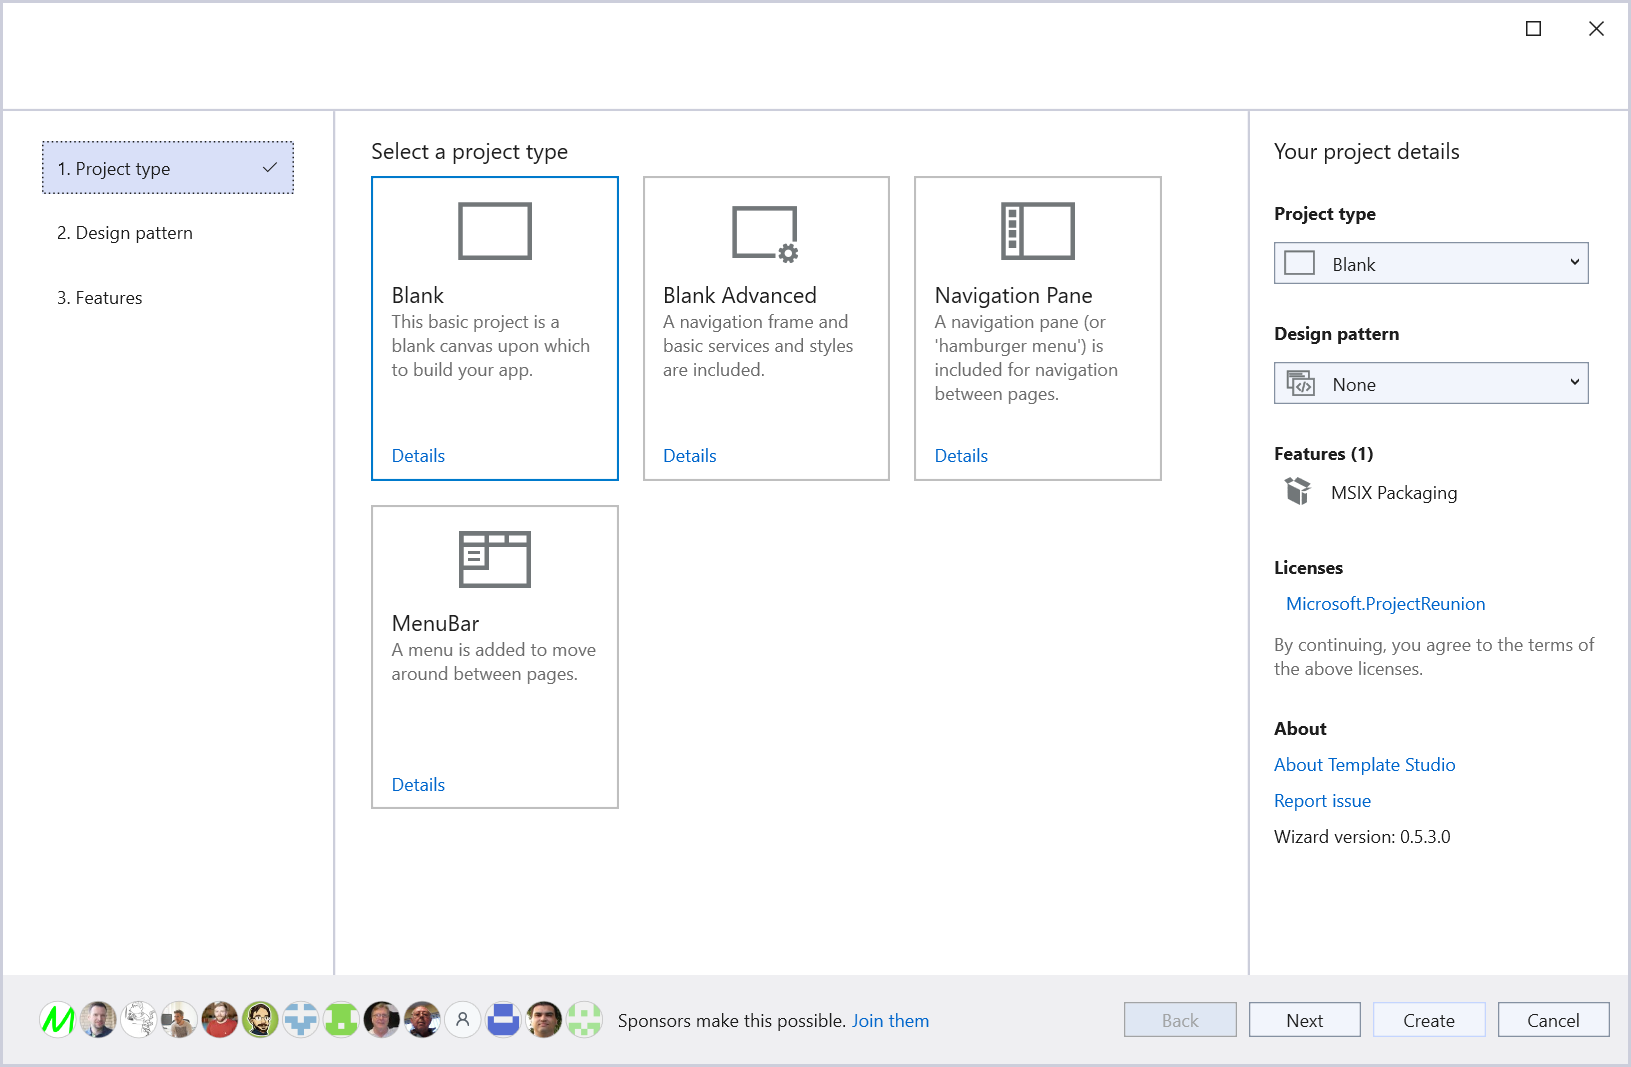Click the glasses-and-beard sponsor avatar
The height and width of the screenshot is (1067, 1631).
click(260, 1020)
